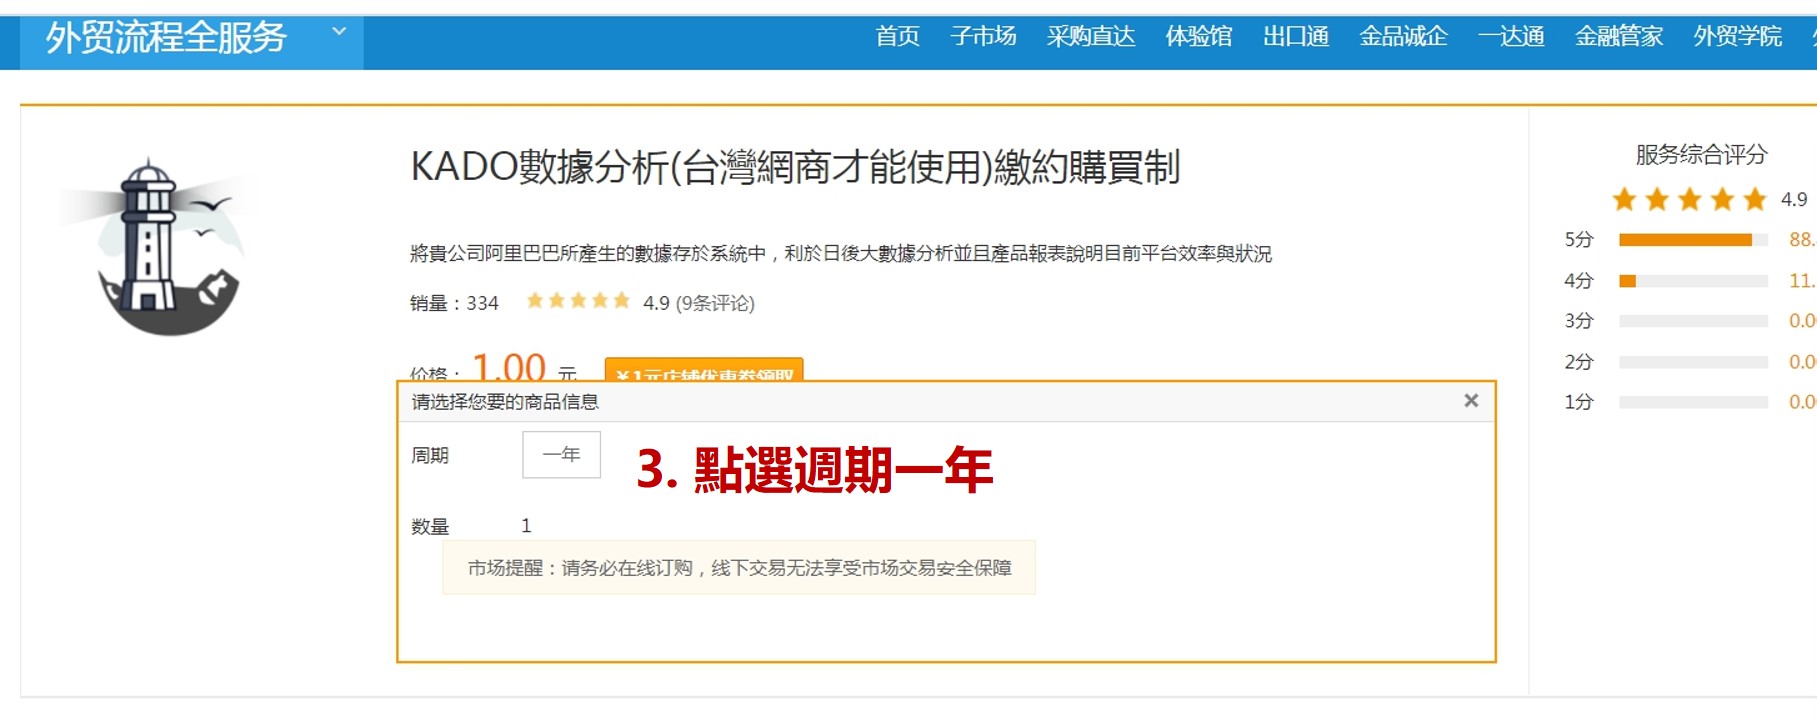Image resolution: width=1817 pixels, height=719 pixels.
Task: Click the product star rating beside 销量
Action: (x=578, y=301)
